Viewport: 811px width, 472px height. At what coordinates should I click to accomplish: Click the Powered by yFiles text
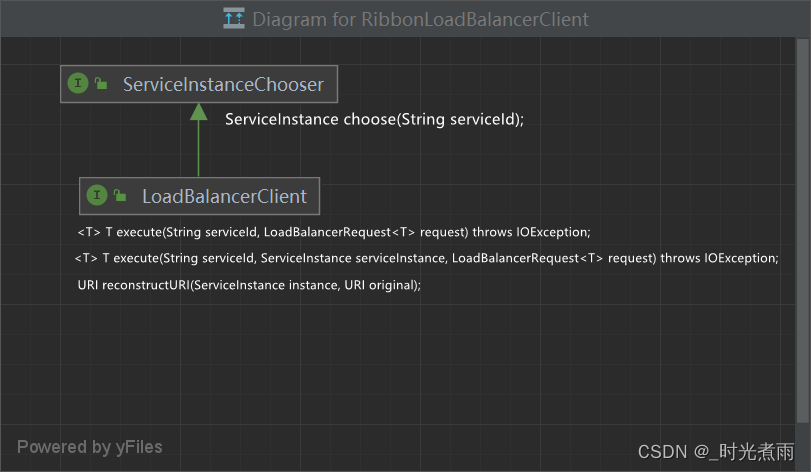89,447
